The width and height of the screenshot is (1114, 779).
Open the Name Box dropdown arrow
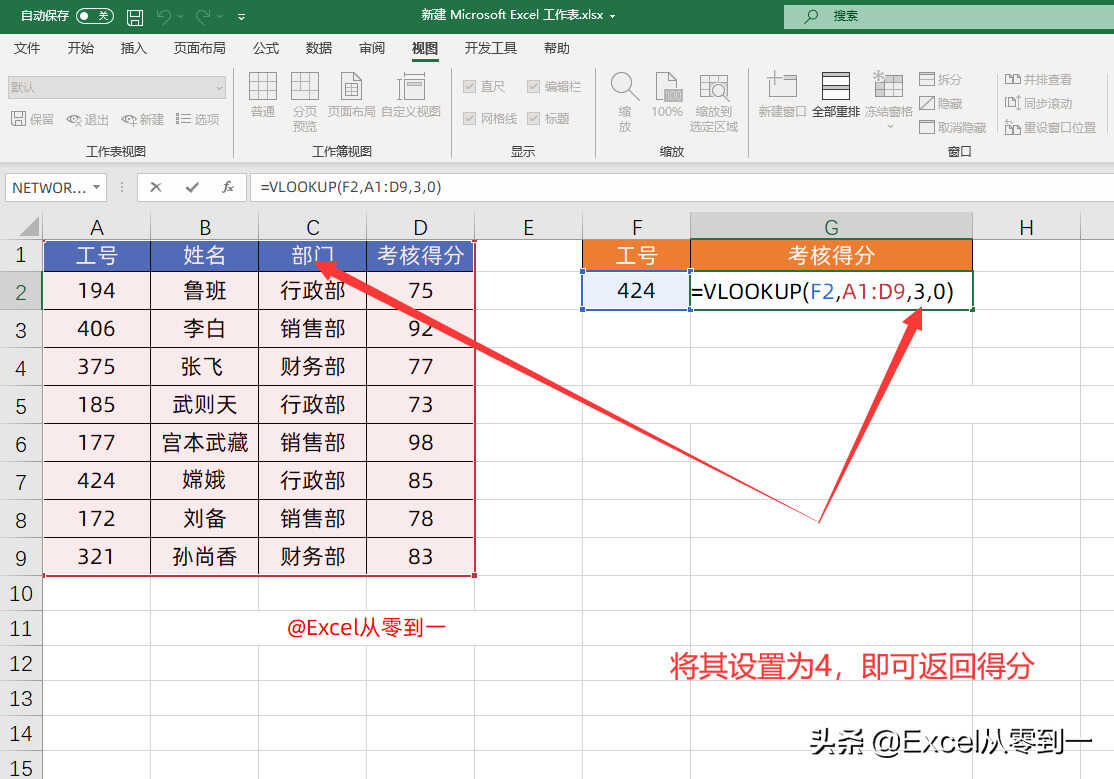pos(96,187)
